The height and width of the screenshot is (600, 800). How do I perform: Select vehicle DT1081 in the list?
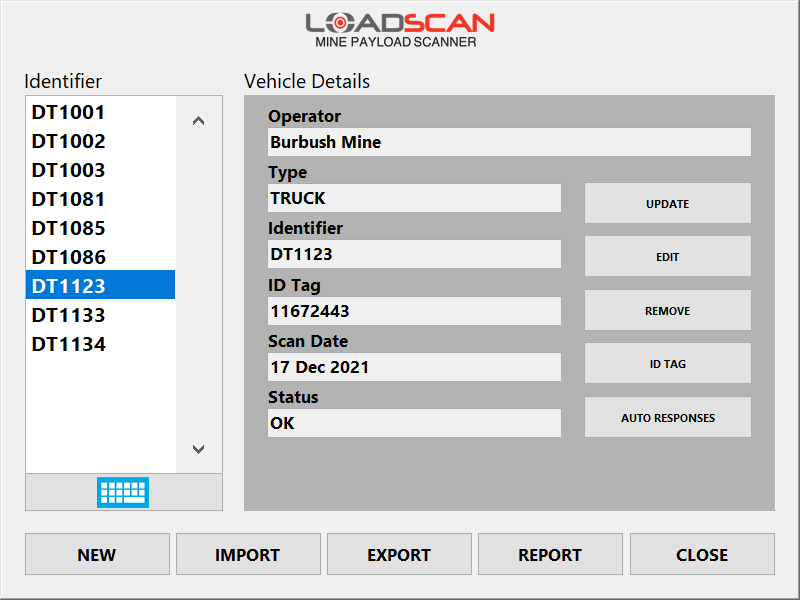coord(101,199)
